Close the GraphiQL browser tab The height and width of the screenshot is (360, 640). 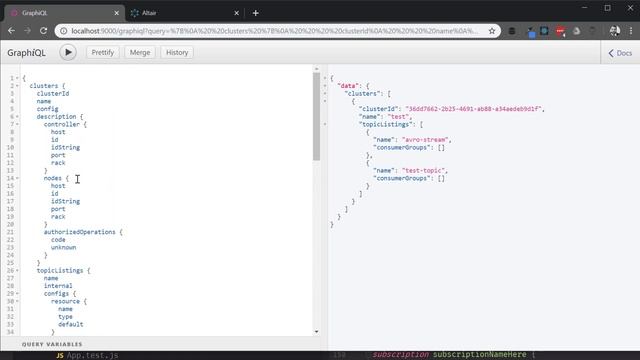coord(116,13)
